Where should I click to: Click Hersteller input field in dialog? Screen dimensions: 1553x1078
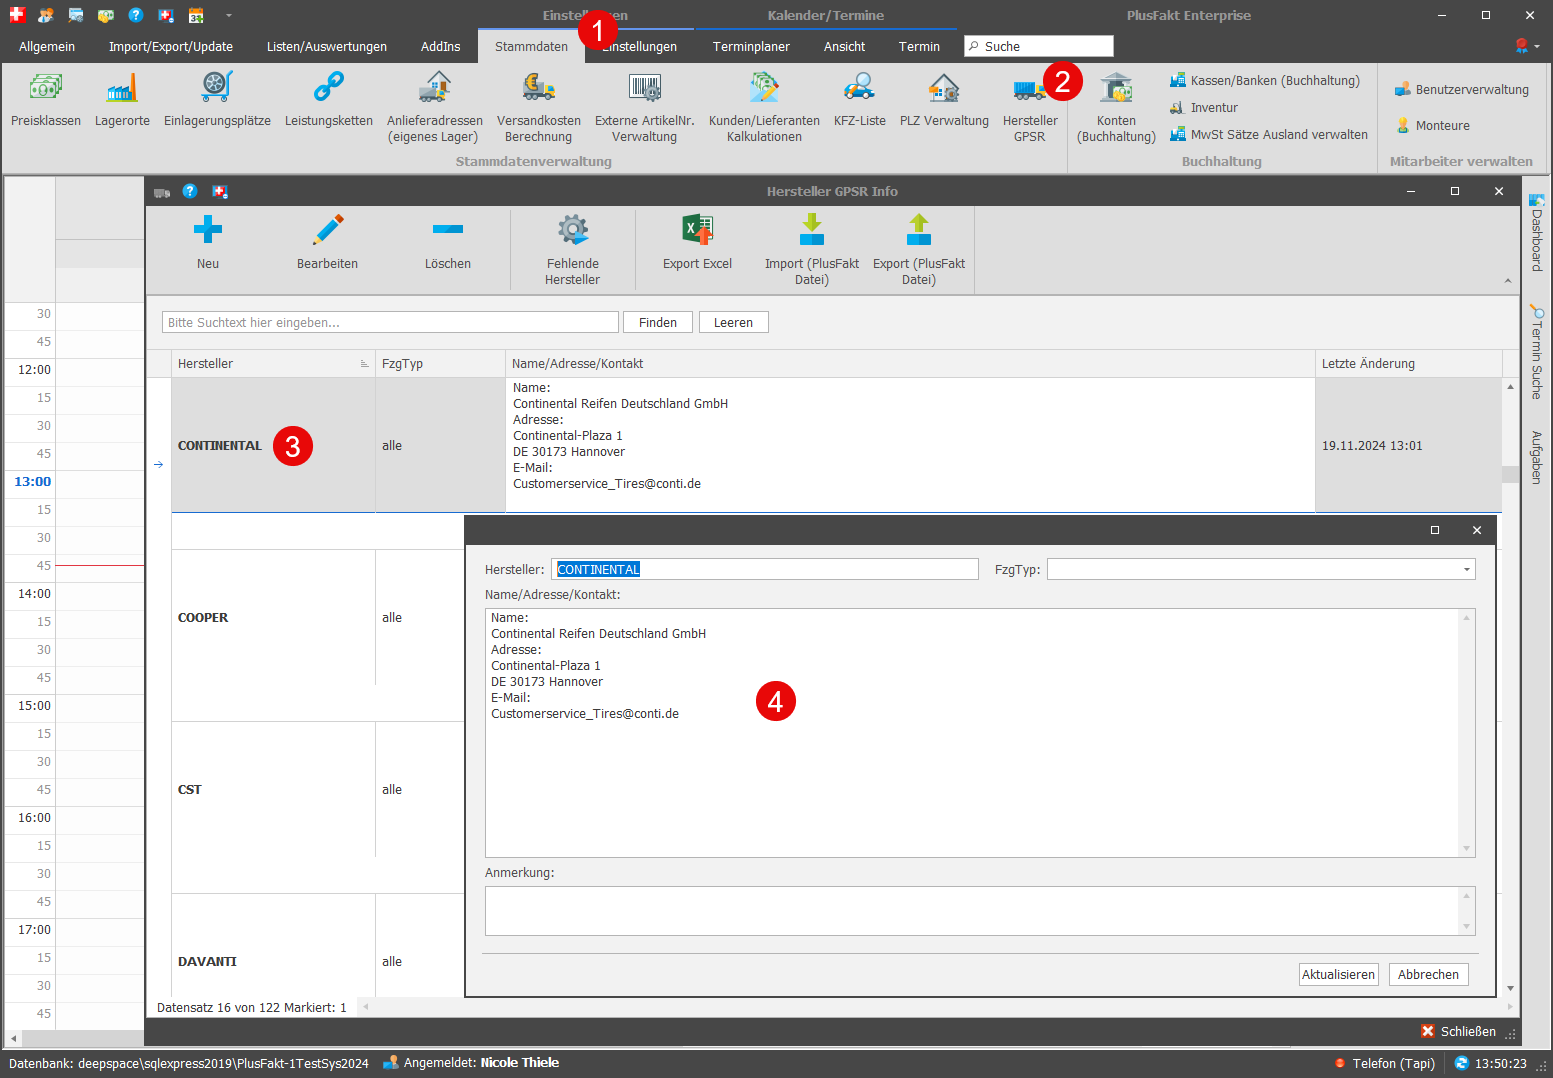coord(765,569)
